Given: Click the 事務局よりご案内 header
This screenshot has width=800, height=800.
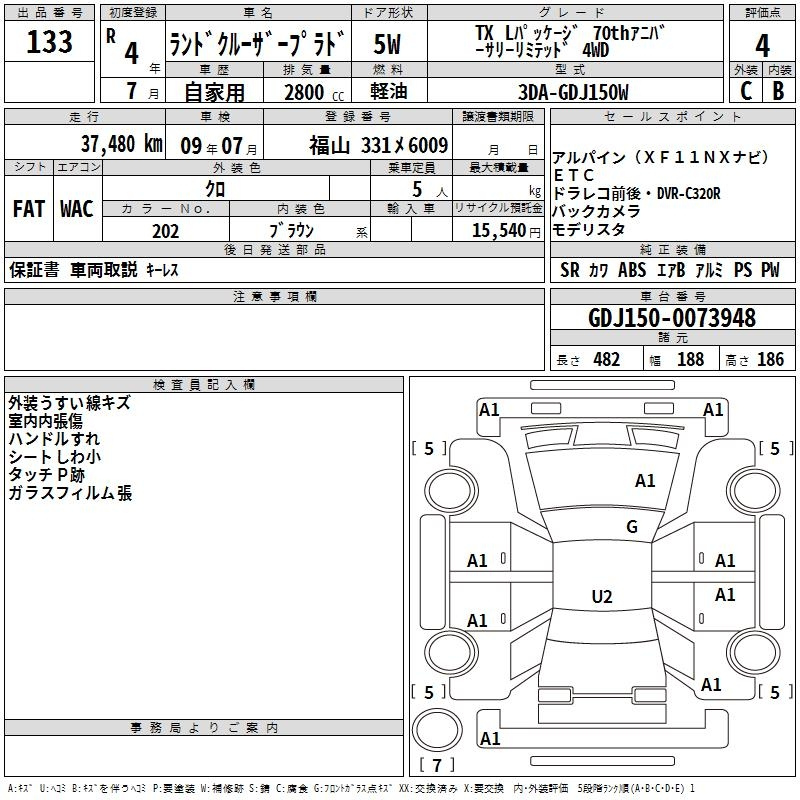Looking at the screenshot, I should click(x=204, y=728).
